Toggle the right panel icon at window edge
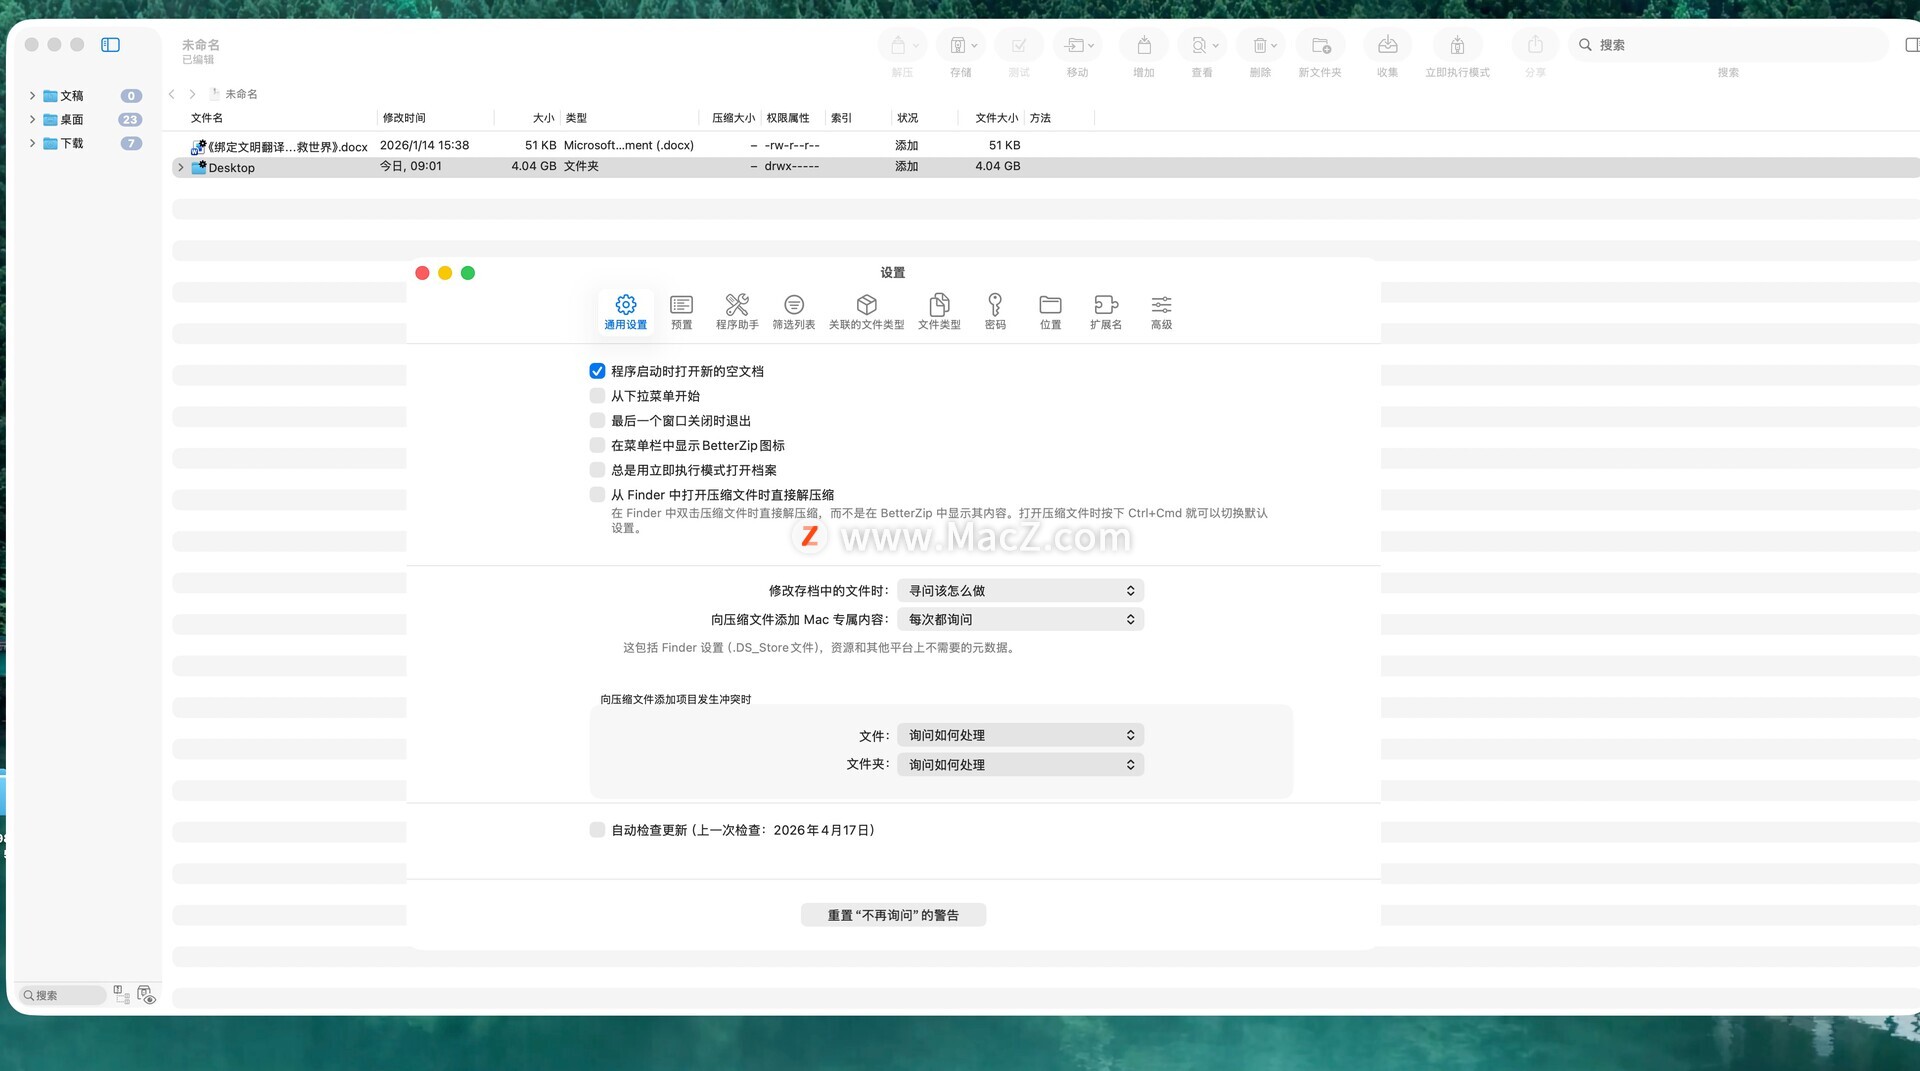Screen dimensions: 1920x1071 [x=1912, y=45]
